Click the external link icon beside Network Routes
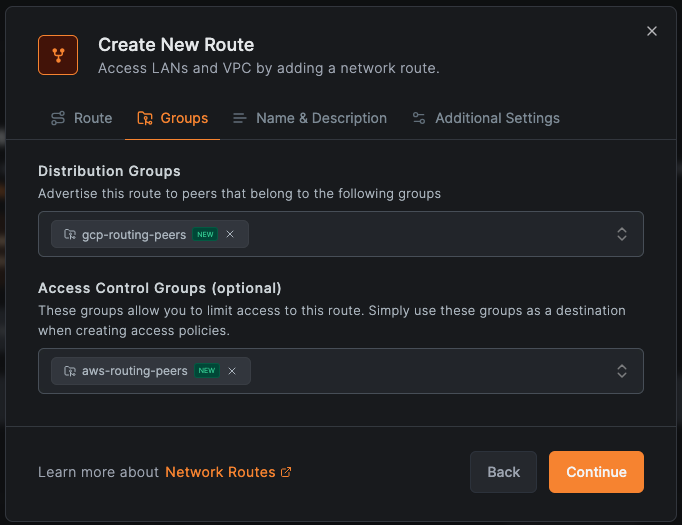Screen dimensions: 682x525 click(287, 472)
